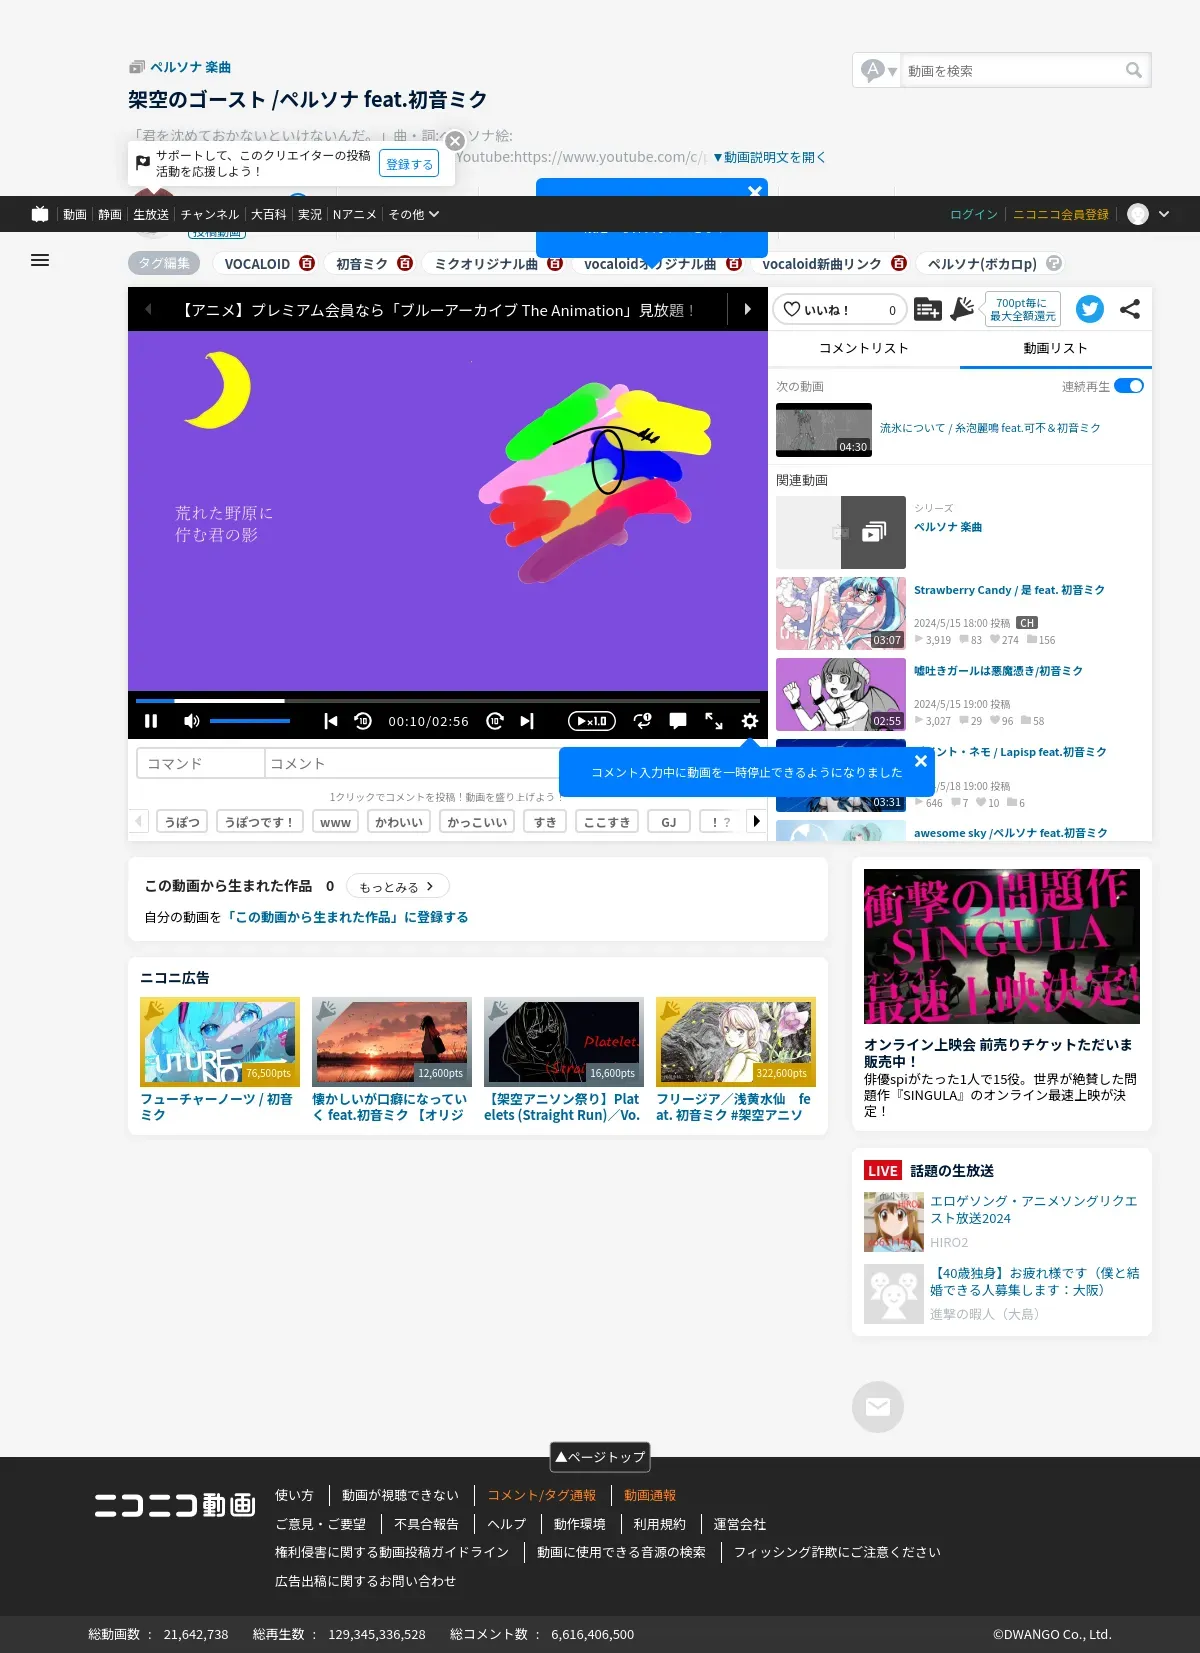Post the かわいい quick comment

399,822
